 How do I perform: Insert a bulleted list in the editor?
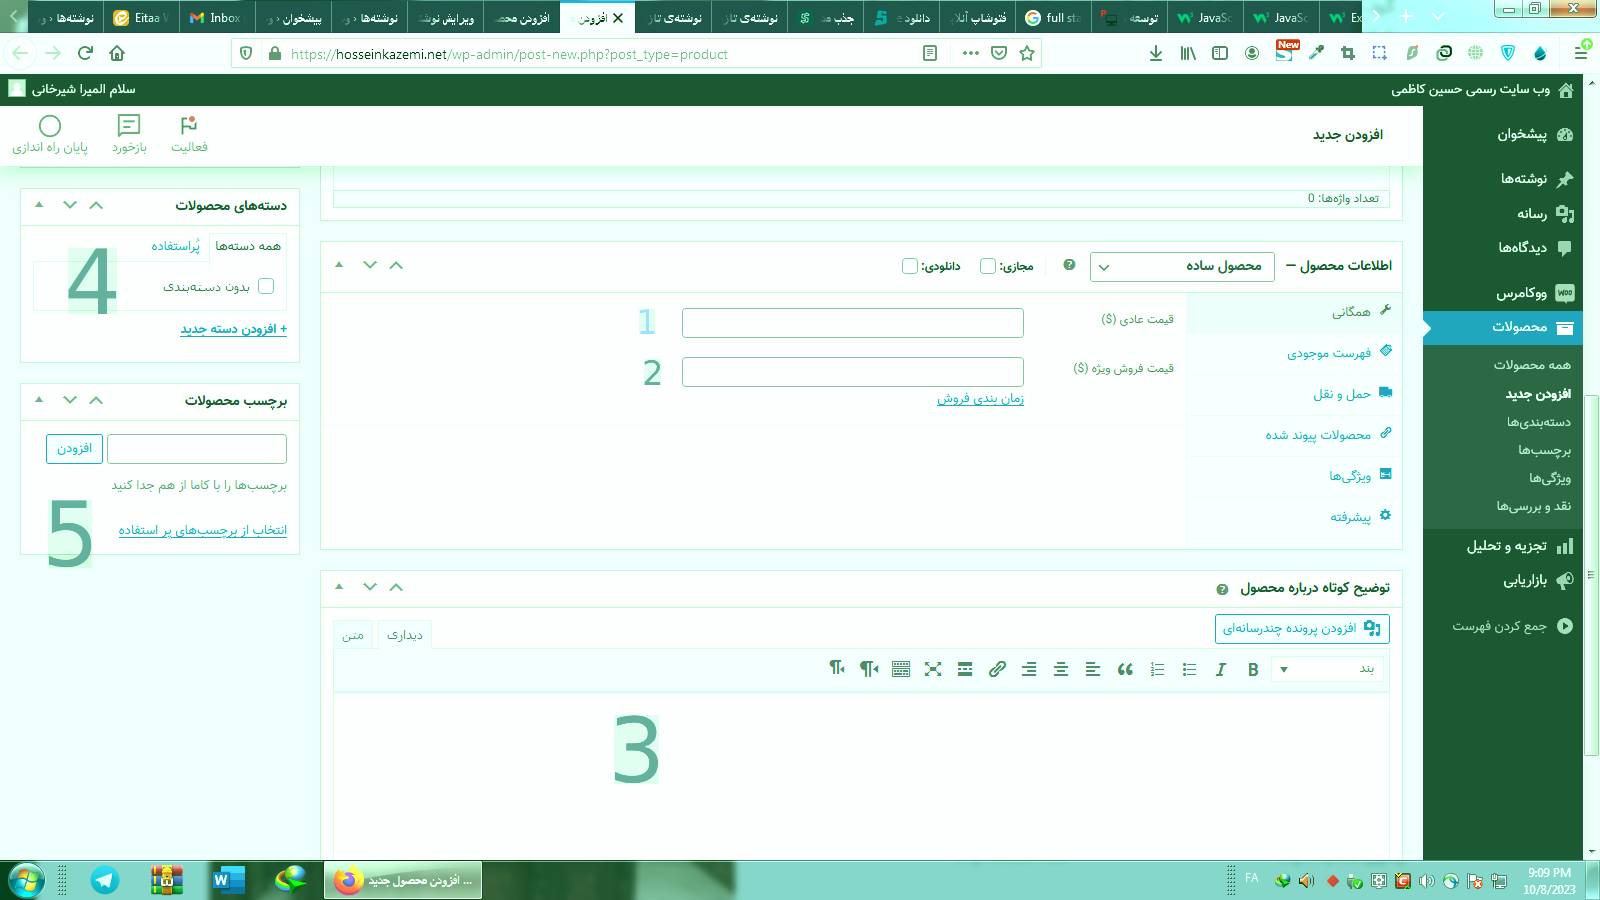point(1189,670)
